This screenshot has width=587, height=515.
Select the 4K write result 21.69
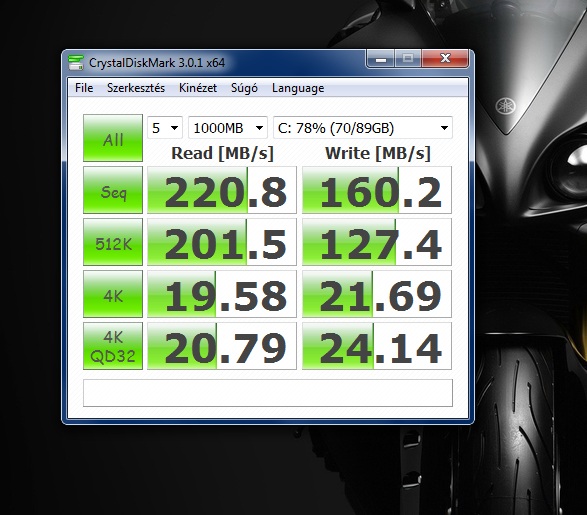[x=377, y=294]
